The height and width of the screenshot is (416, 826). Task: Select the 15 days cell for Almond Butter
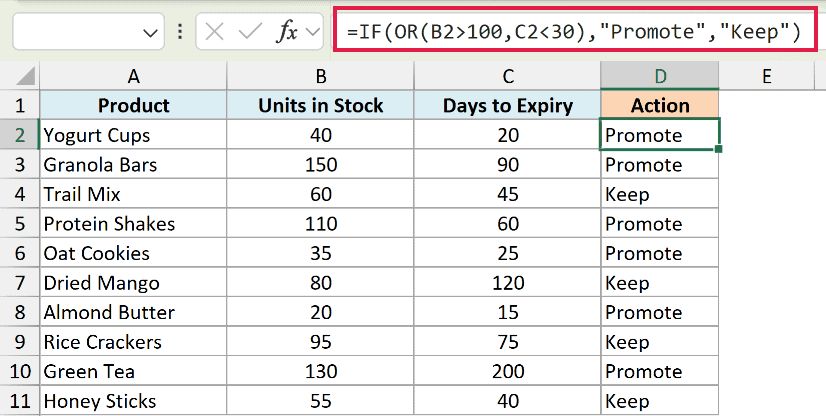(x=508, y=312)
